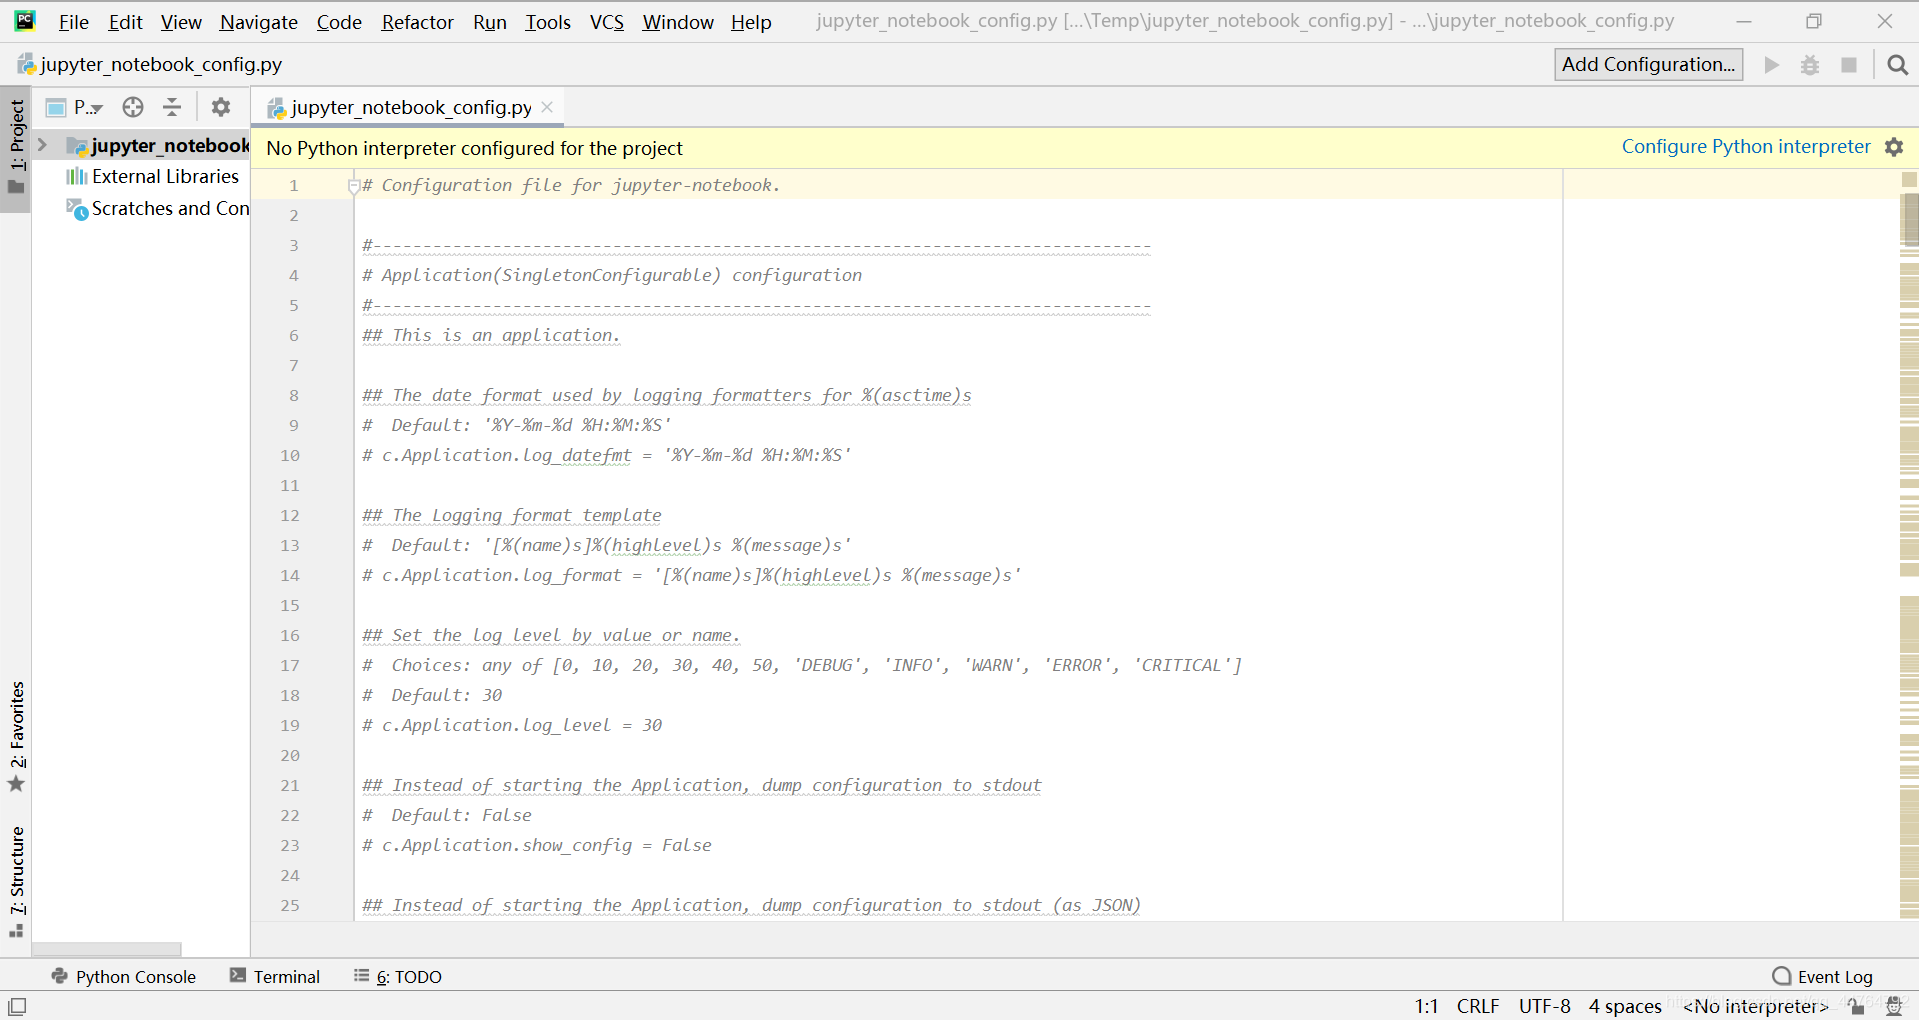
Task: Open the View menu
Action: pos(181,22)
